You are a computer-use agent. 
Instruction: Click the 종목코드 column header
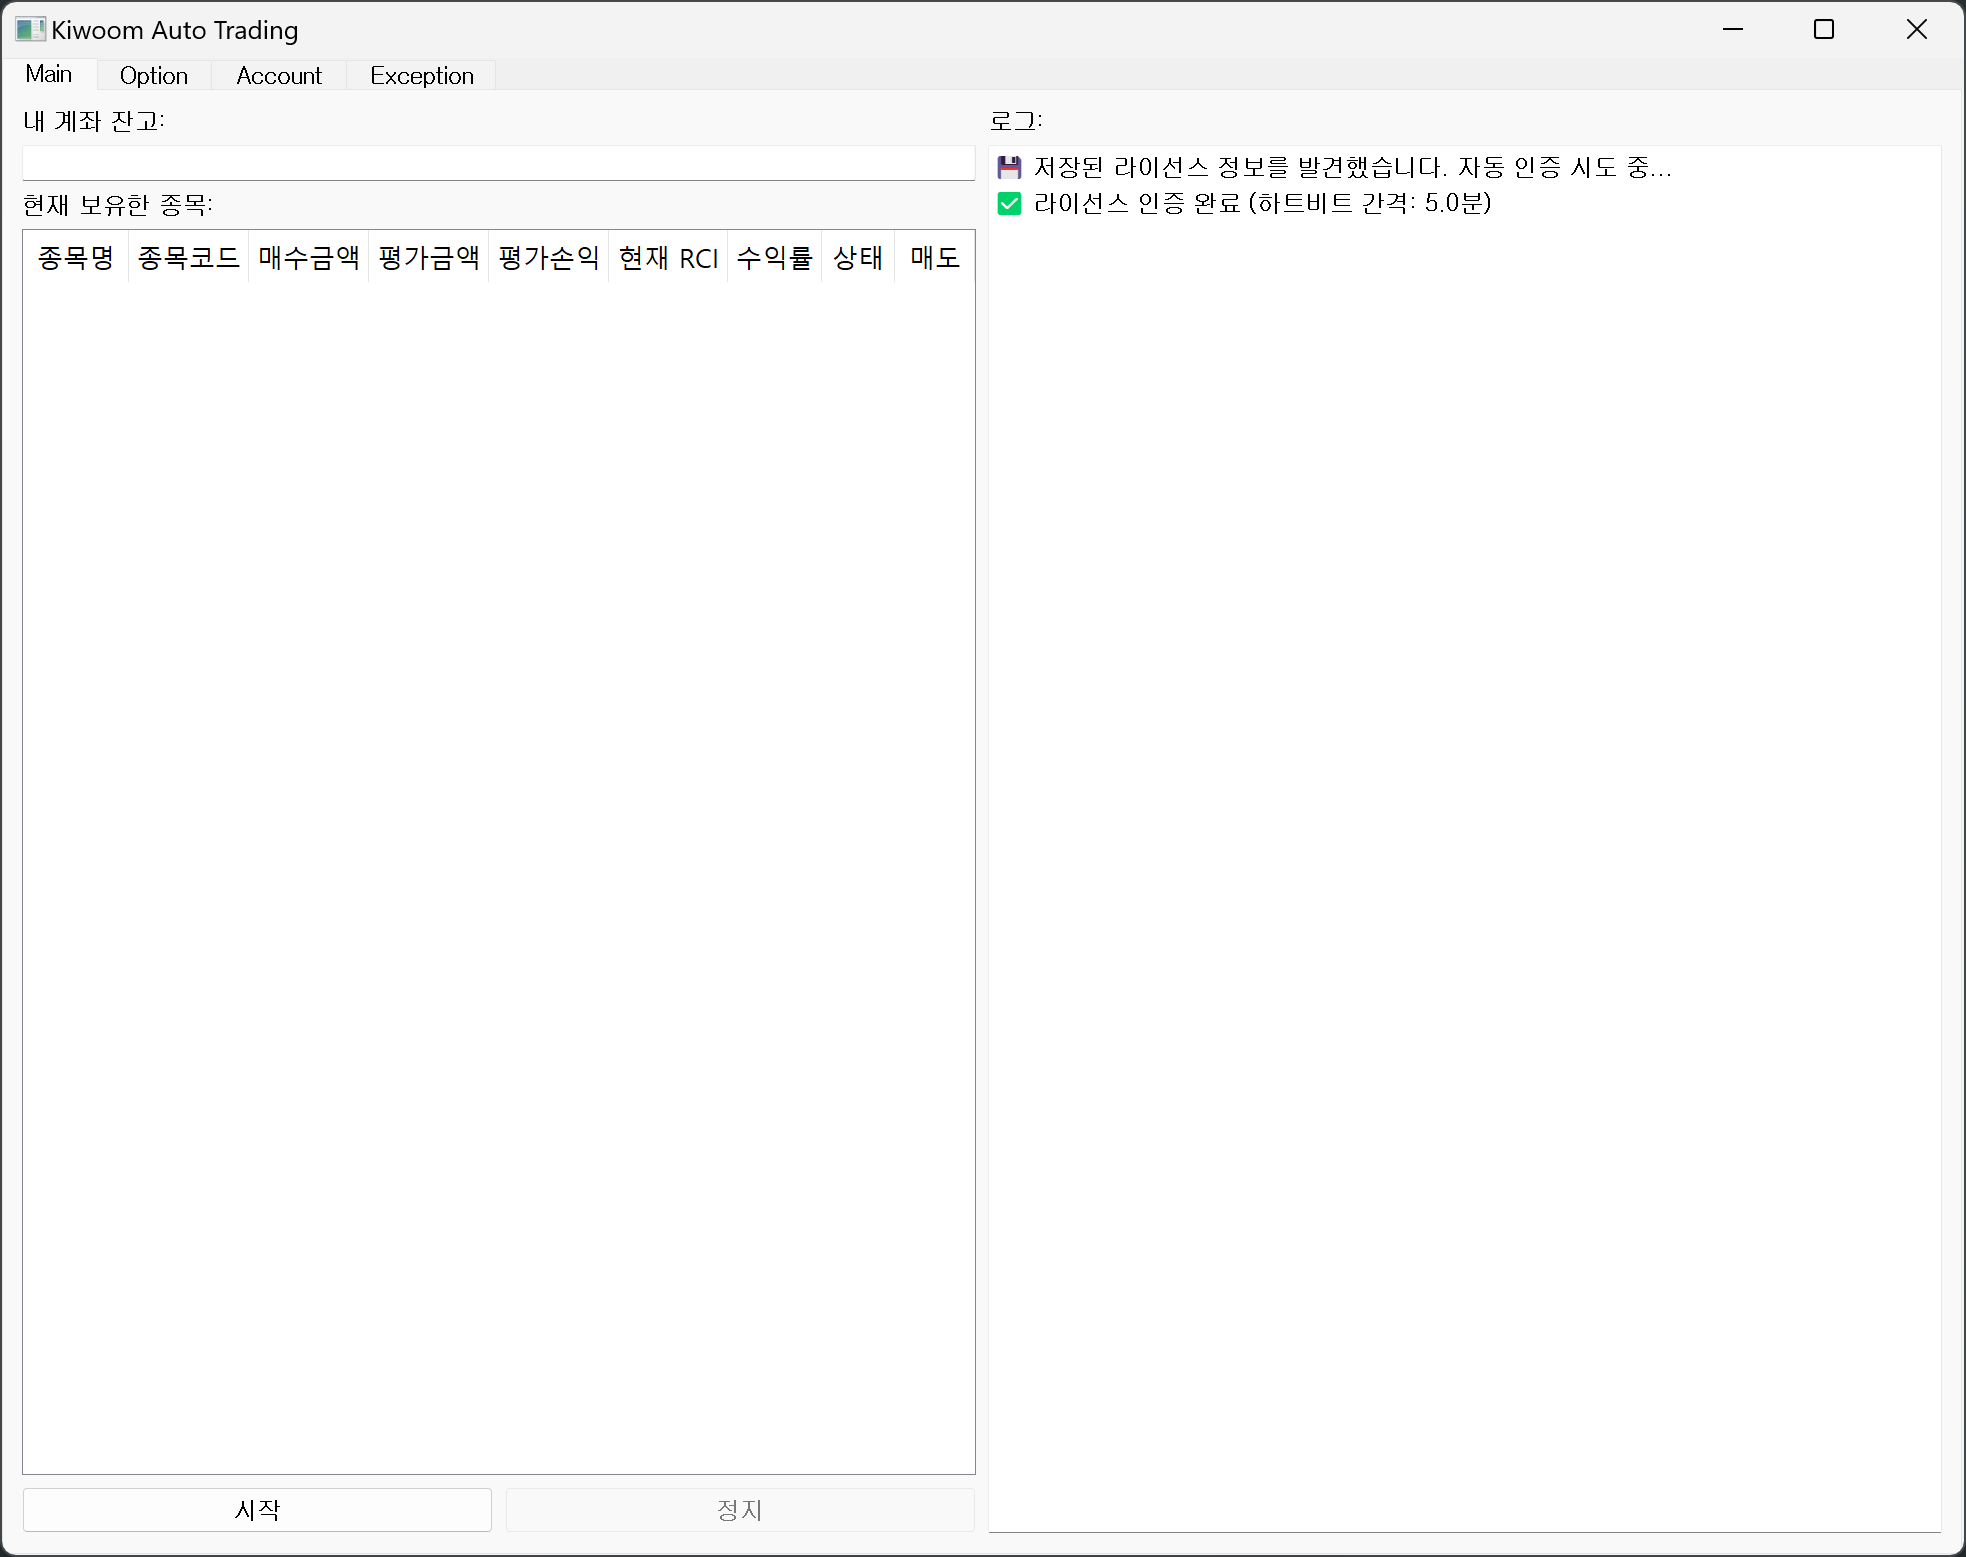pos(188,258)
